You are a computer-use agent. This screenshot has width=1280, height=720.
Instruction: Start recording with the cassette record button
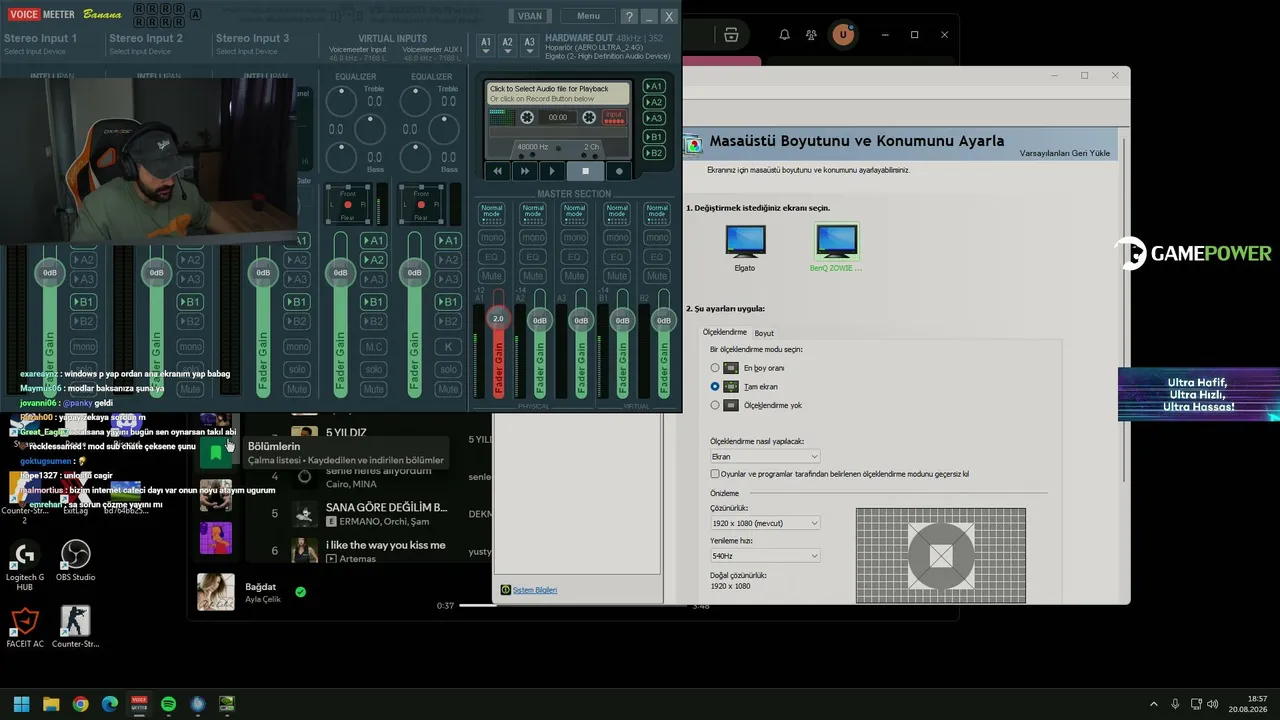(620, 171)
